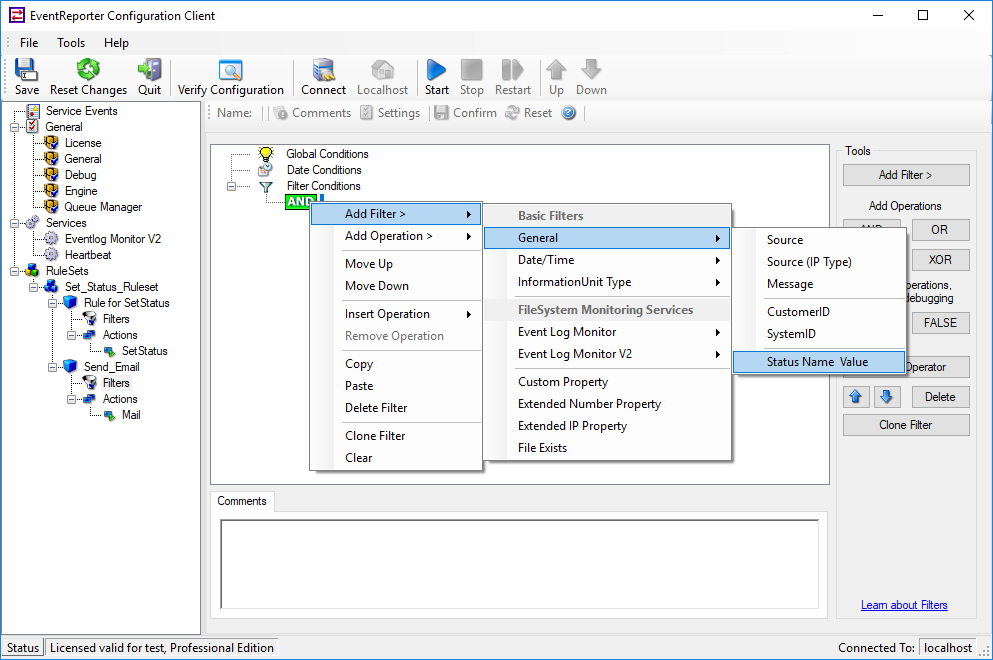
Task: Click the Eventlog Monitor V2 gear icon
Action: click(x=51, y=239)
